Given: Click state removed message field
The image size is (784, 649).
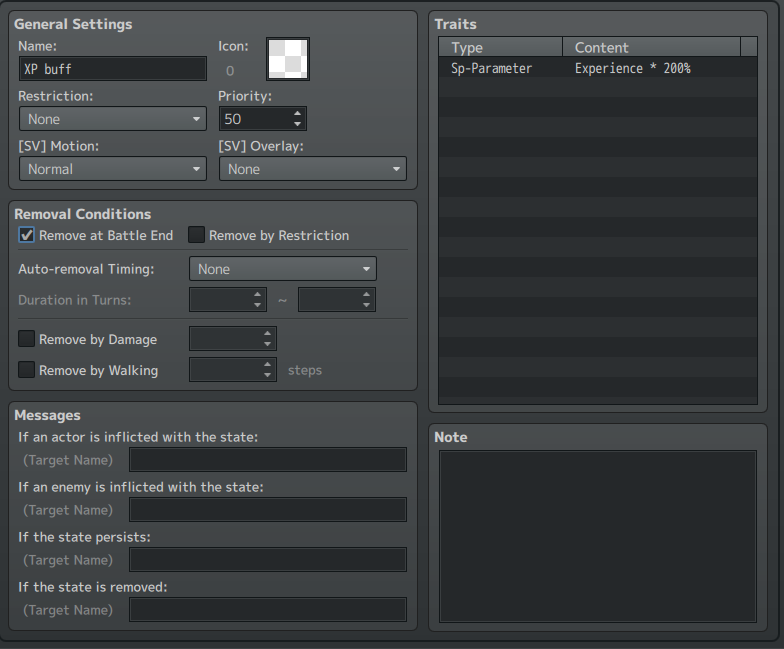Looking at the screenshot, I should coord(268,610).
